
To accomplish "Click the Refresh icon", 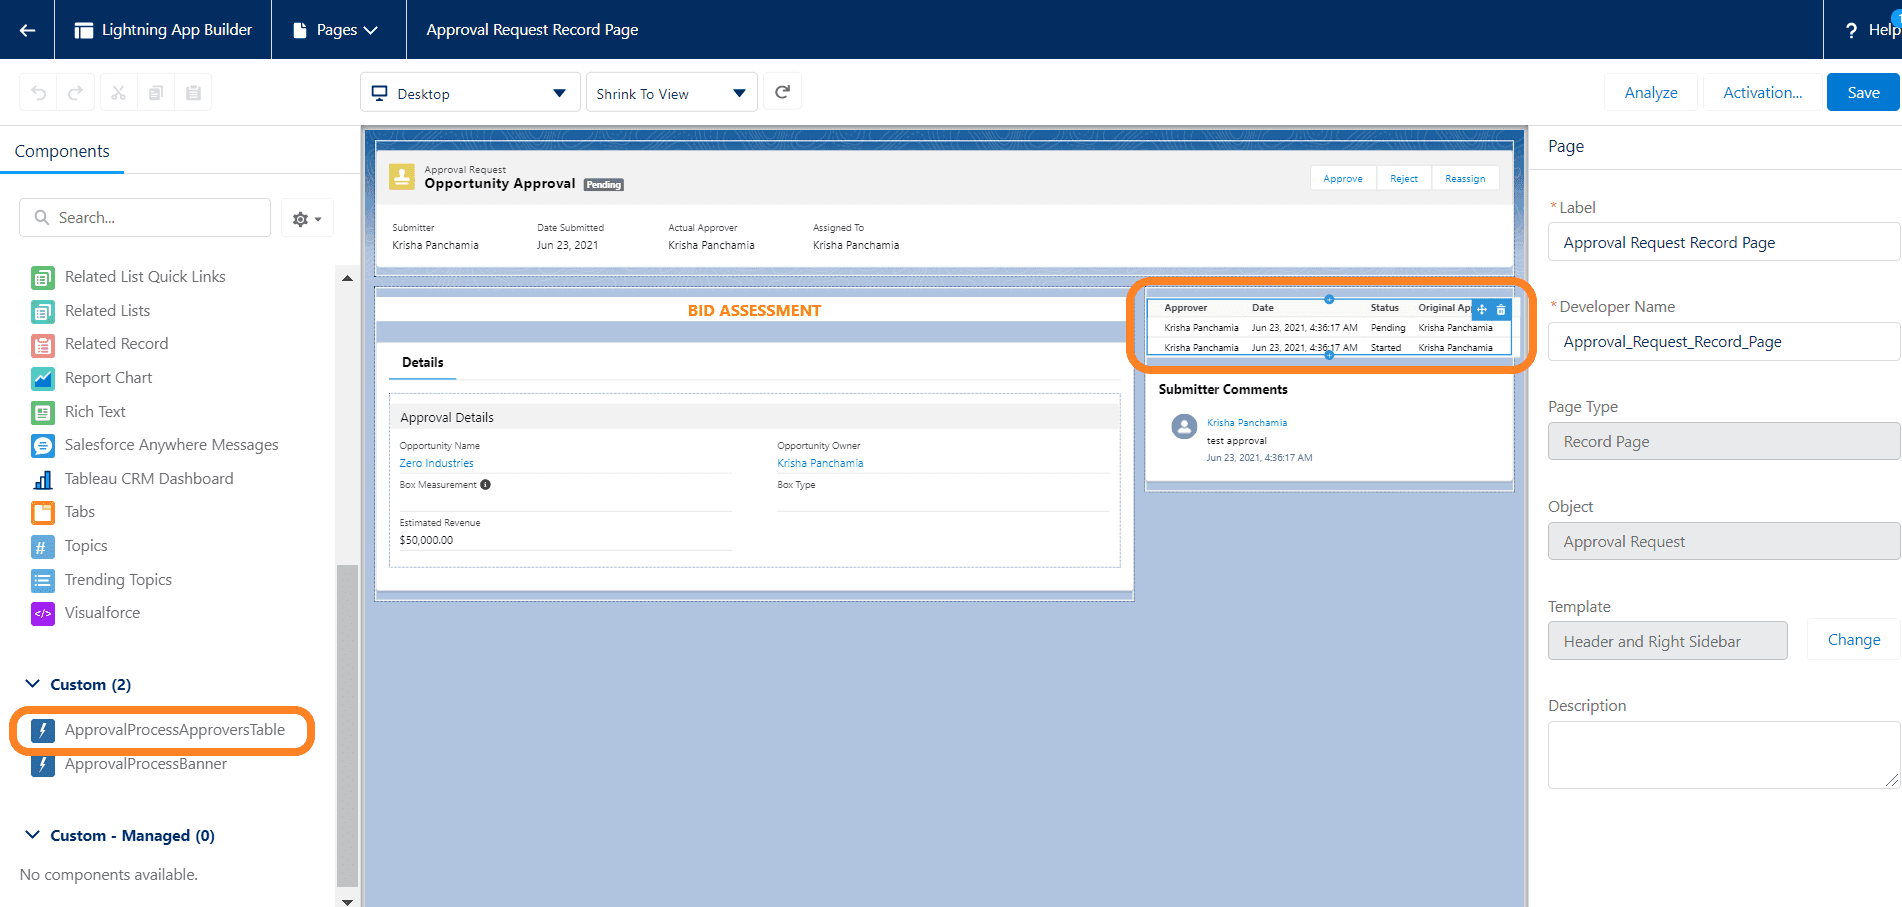I will (783, 92).
